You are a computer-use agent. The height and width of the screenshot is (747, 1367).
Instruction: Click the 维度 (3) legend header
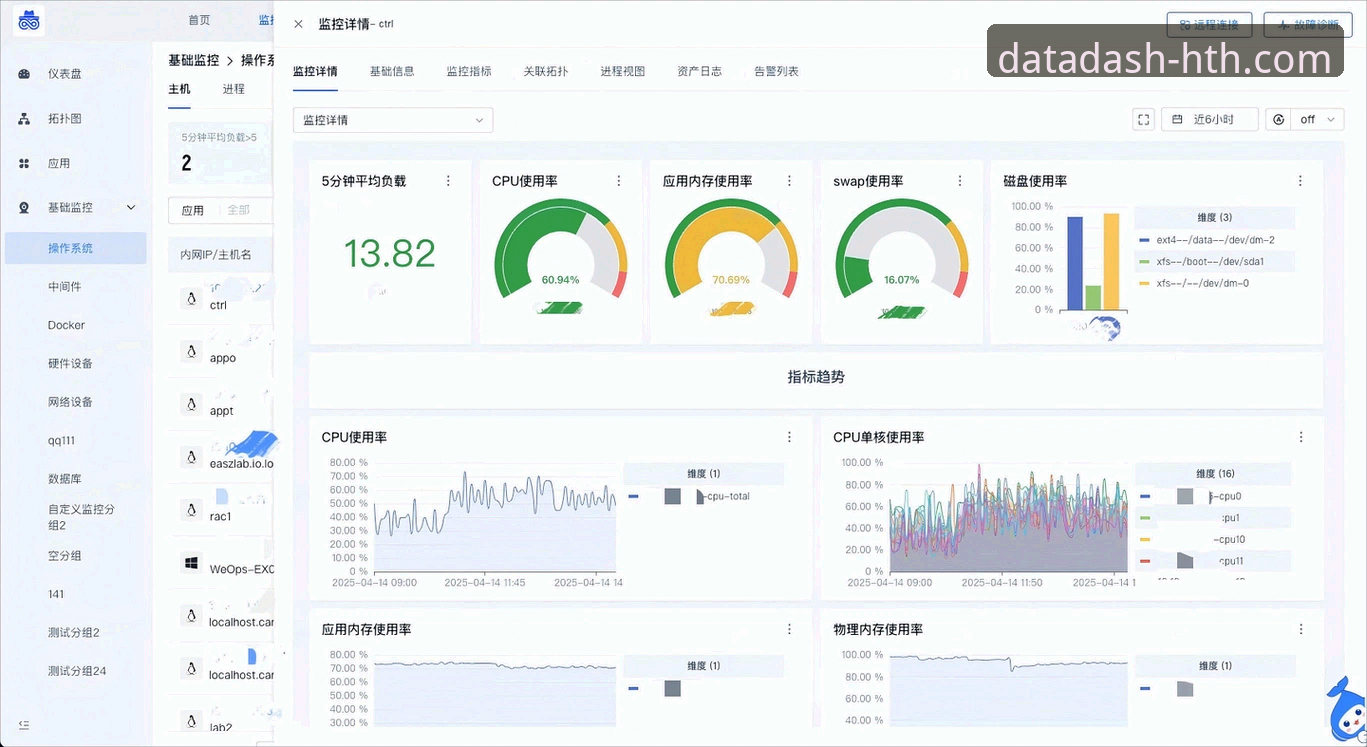[1214, 217]
